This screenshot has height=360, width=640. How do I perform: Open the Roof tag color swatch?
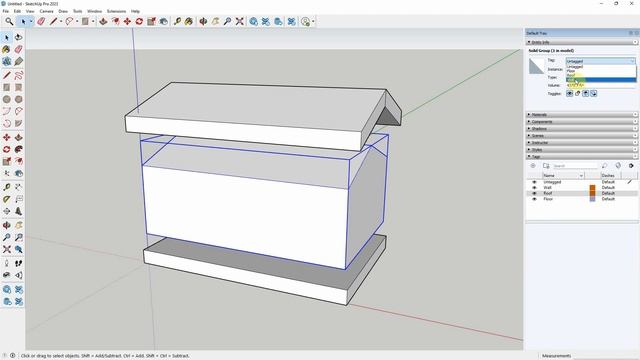592,193
